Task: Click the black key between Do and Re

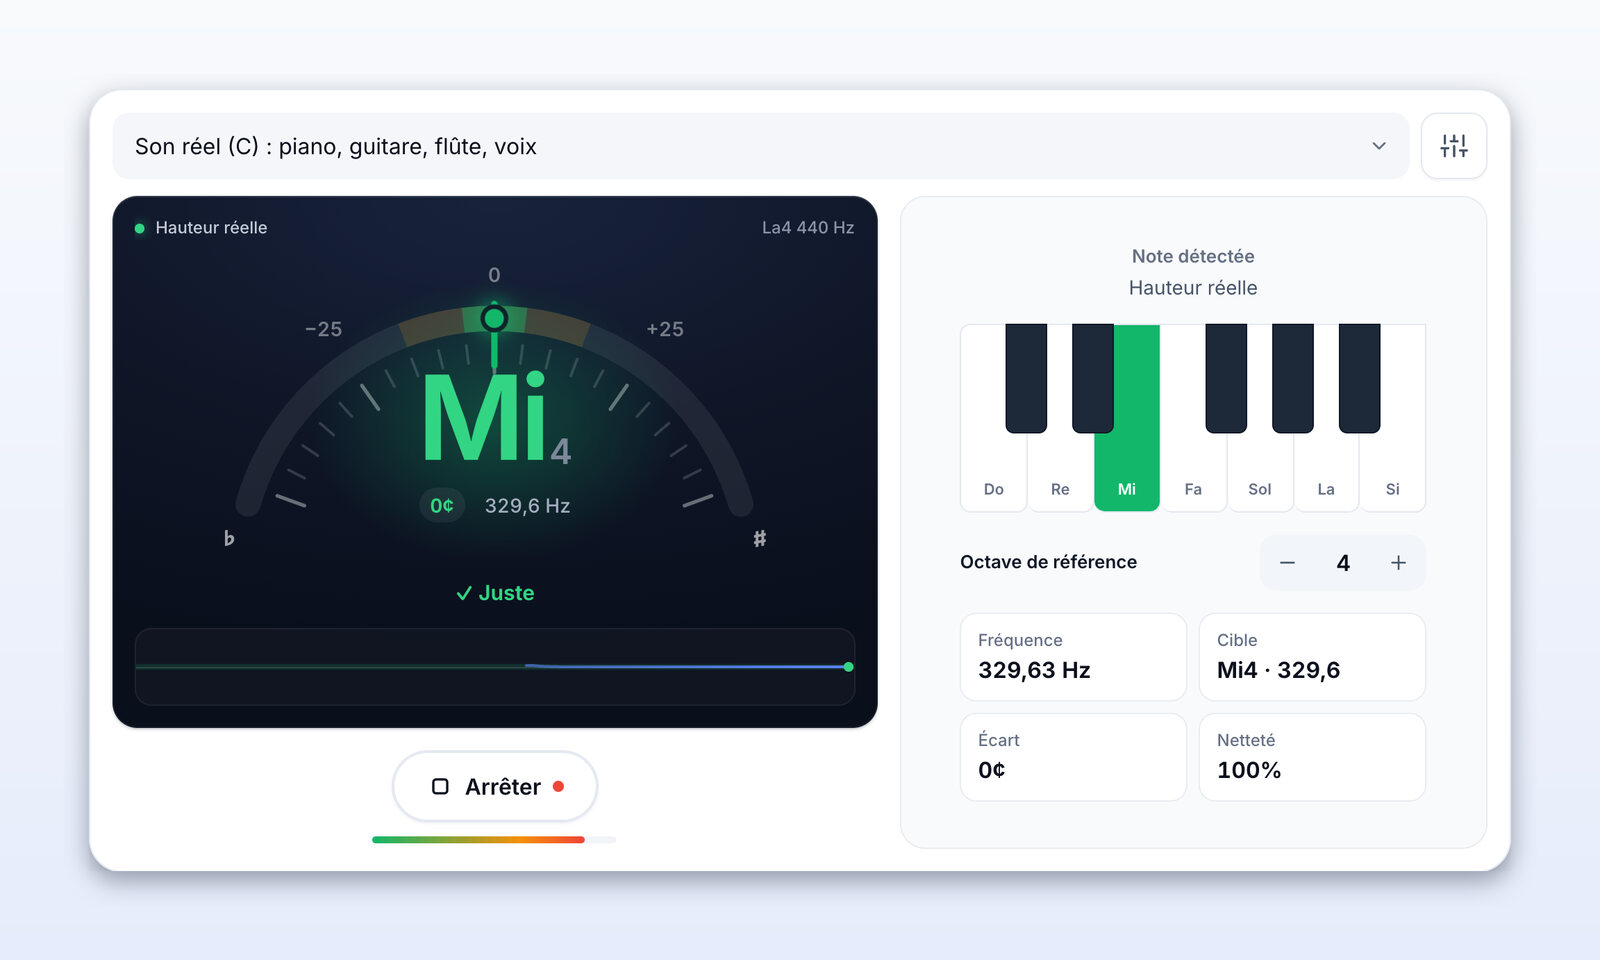Action: click(1026, 378)
